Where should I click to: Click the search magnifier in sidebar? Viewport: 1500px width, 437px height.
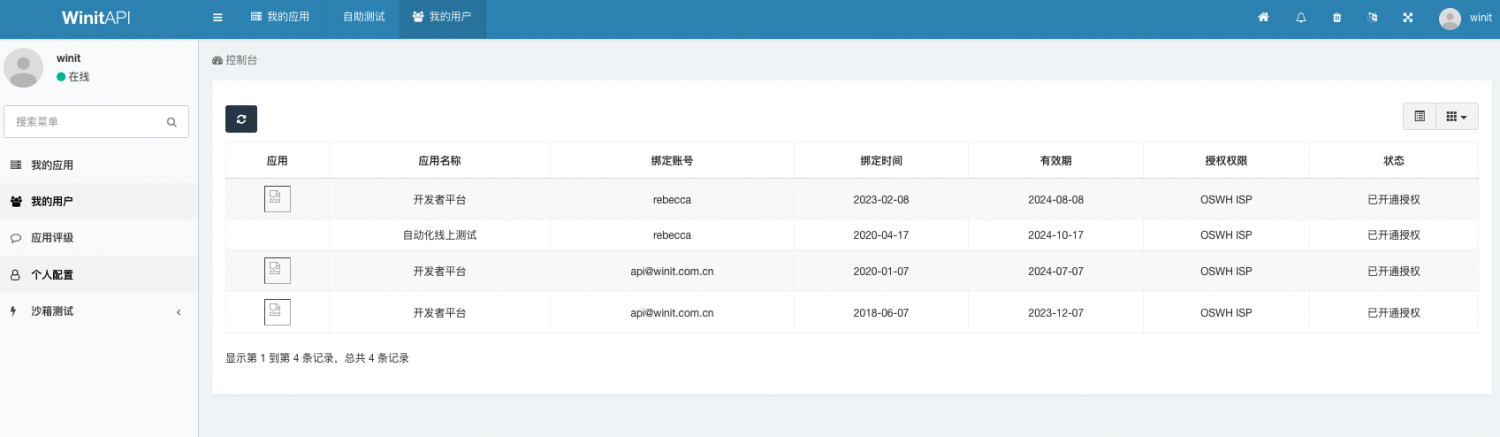tap(171, 122)
